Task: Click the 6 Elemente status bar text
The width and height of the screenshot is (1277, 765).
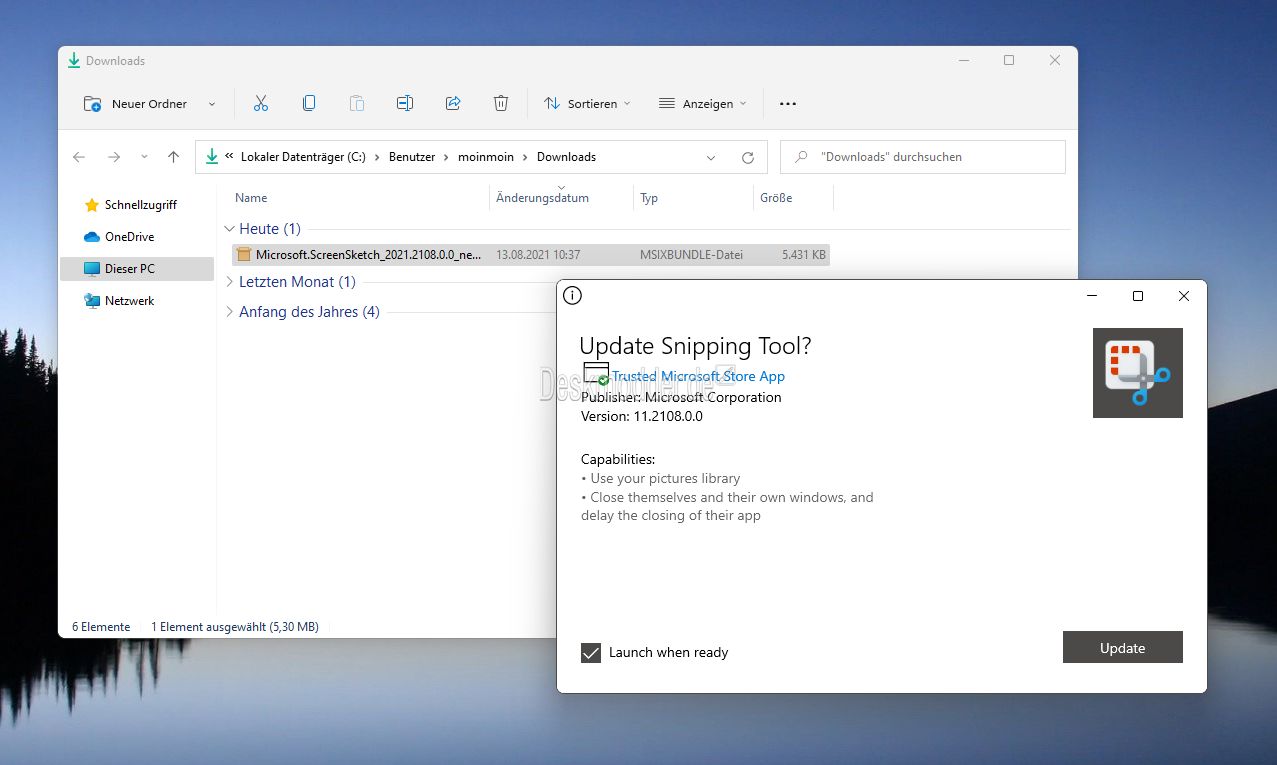Action: coord(101,627)
